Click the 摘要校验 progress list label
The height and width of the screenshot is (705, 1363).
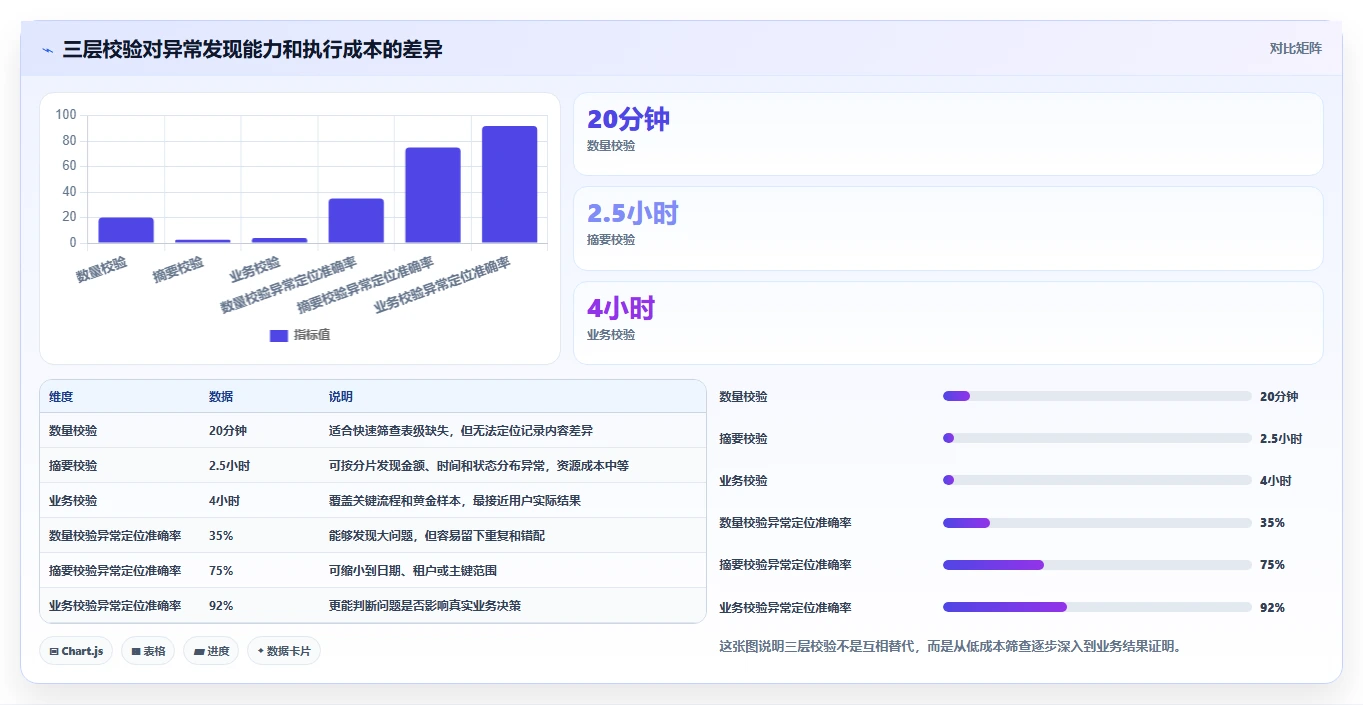tap(744, 439)
